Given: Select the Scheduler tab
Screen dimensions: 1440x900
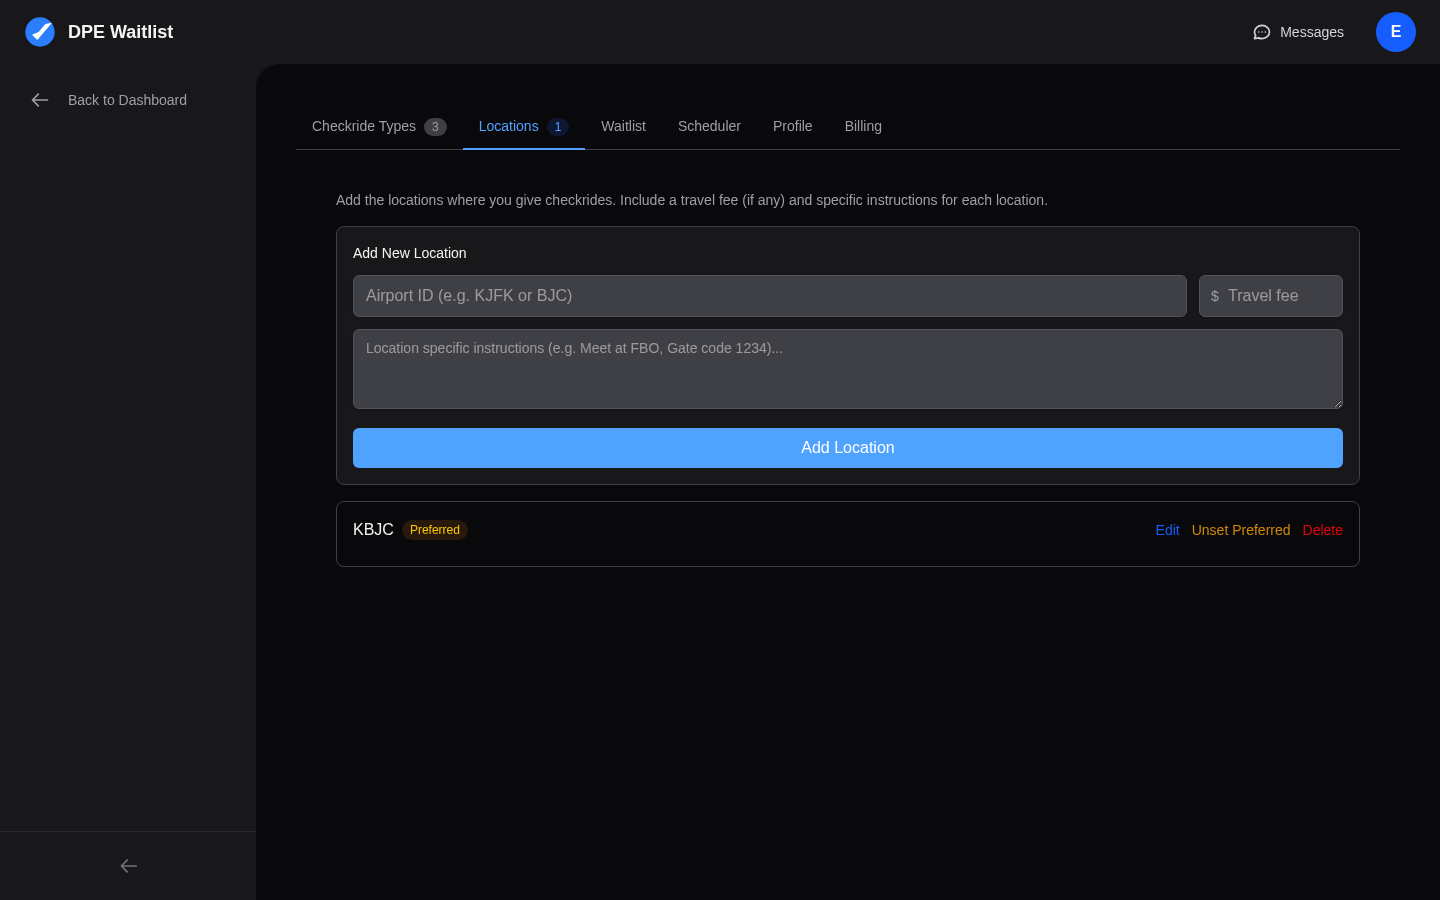Looking at the screenshot, I should [709, 126].
